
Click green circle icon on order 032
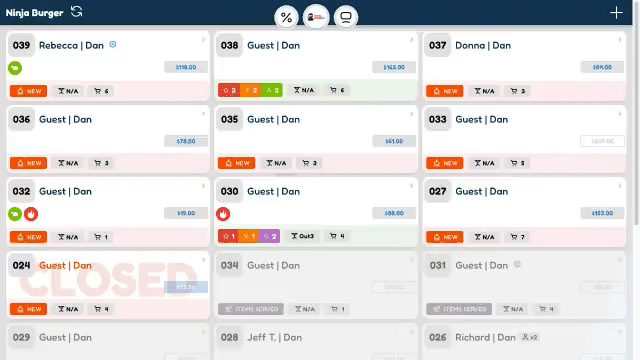[x=15, y=214]
